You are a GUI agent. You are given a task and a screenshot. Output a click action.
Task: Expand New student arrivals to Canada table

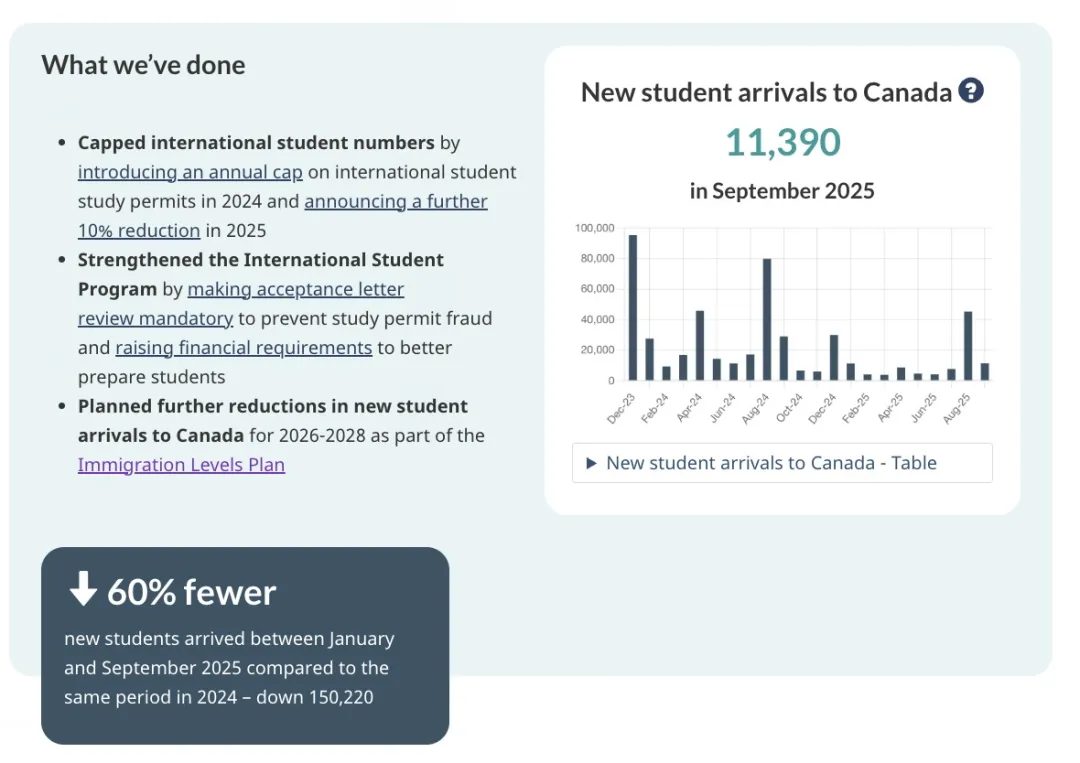point(771,463)
